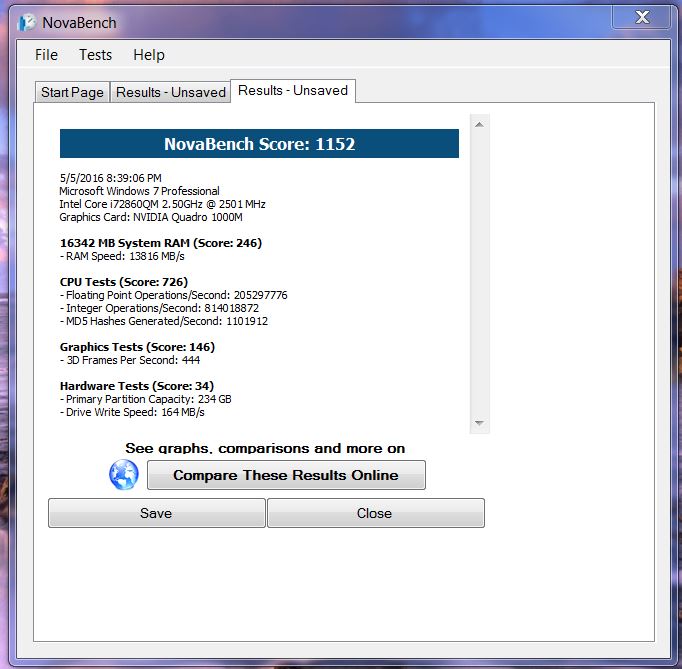Click the Close button below results
The image size is (682, 669).
coord(376,513)
